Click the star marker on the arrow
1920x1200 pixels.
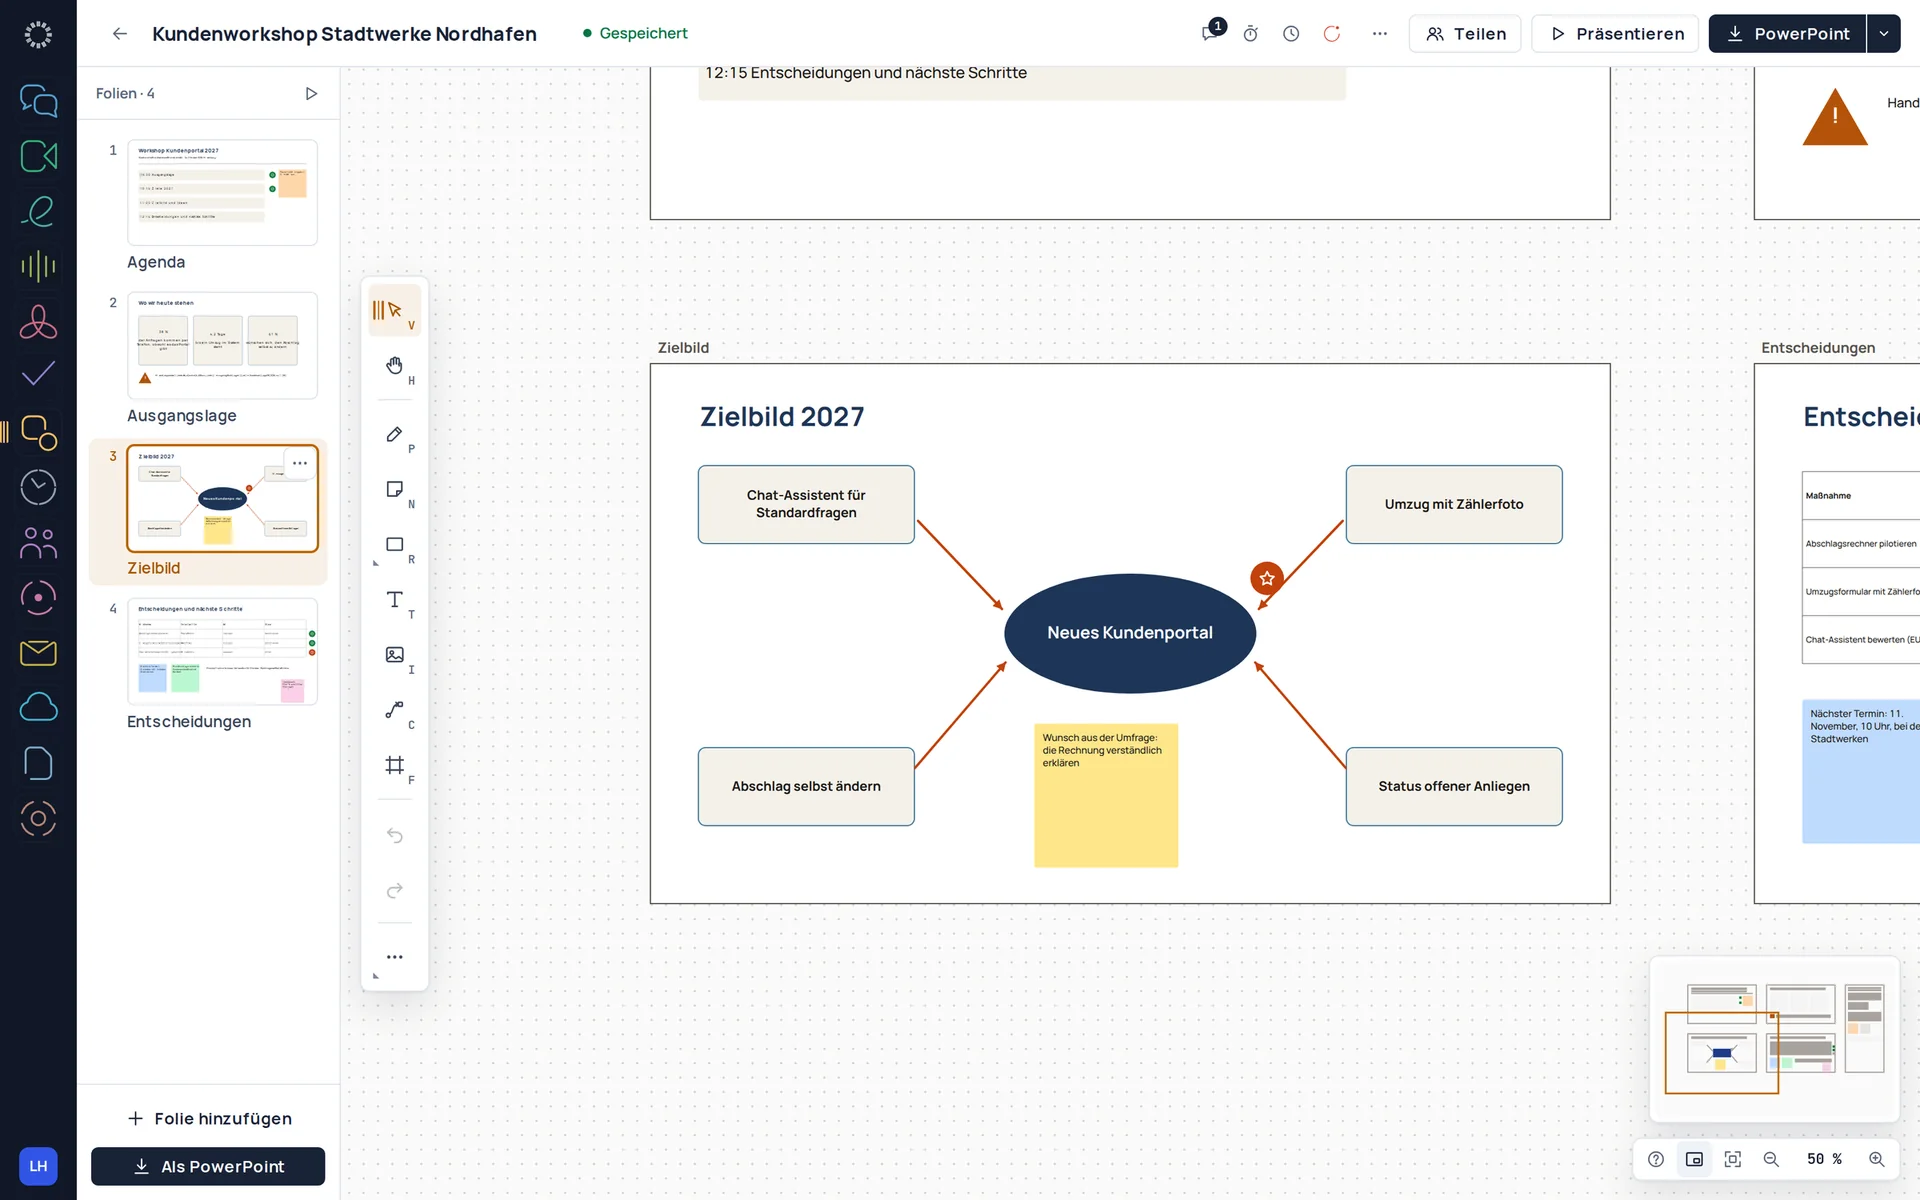click(1267, 578)
